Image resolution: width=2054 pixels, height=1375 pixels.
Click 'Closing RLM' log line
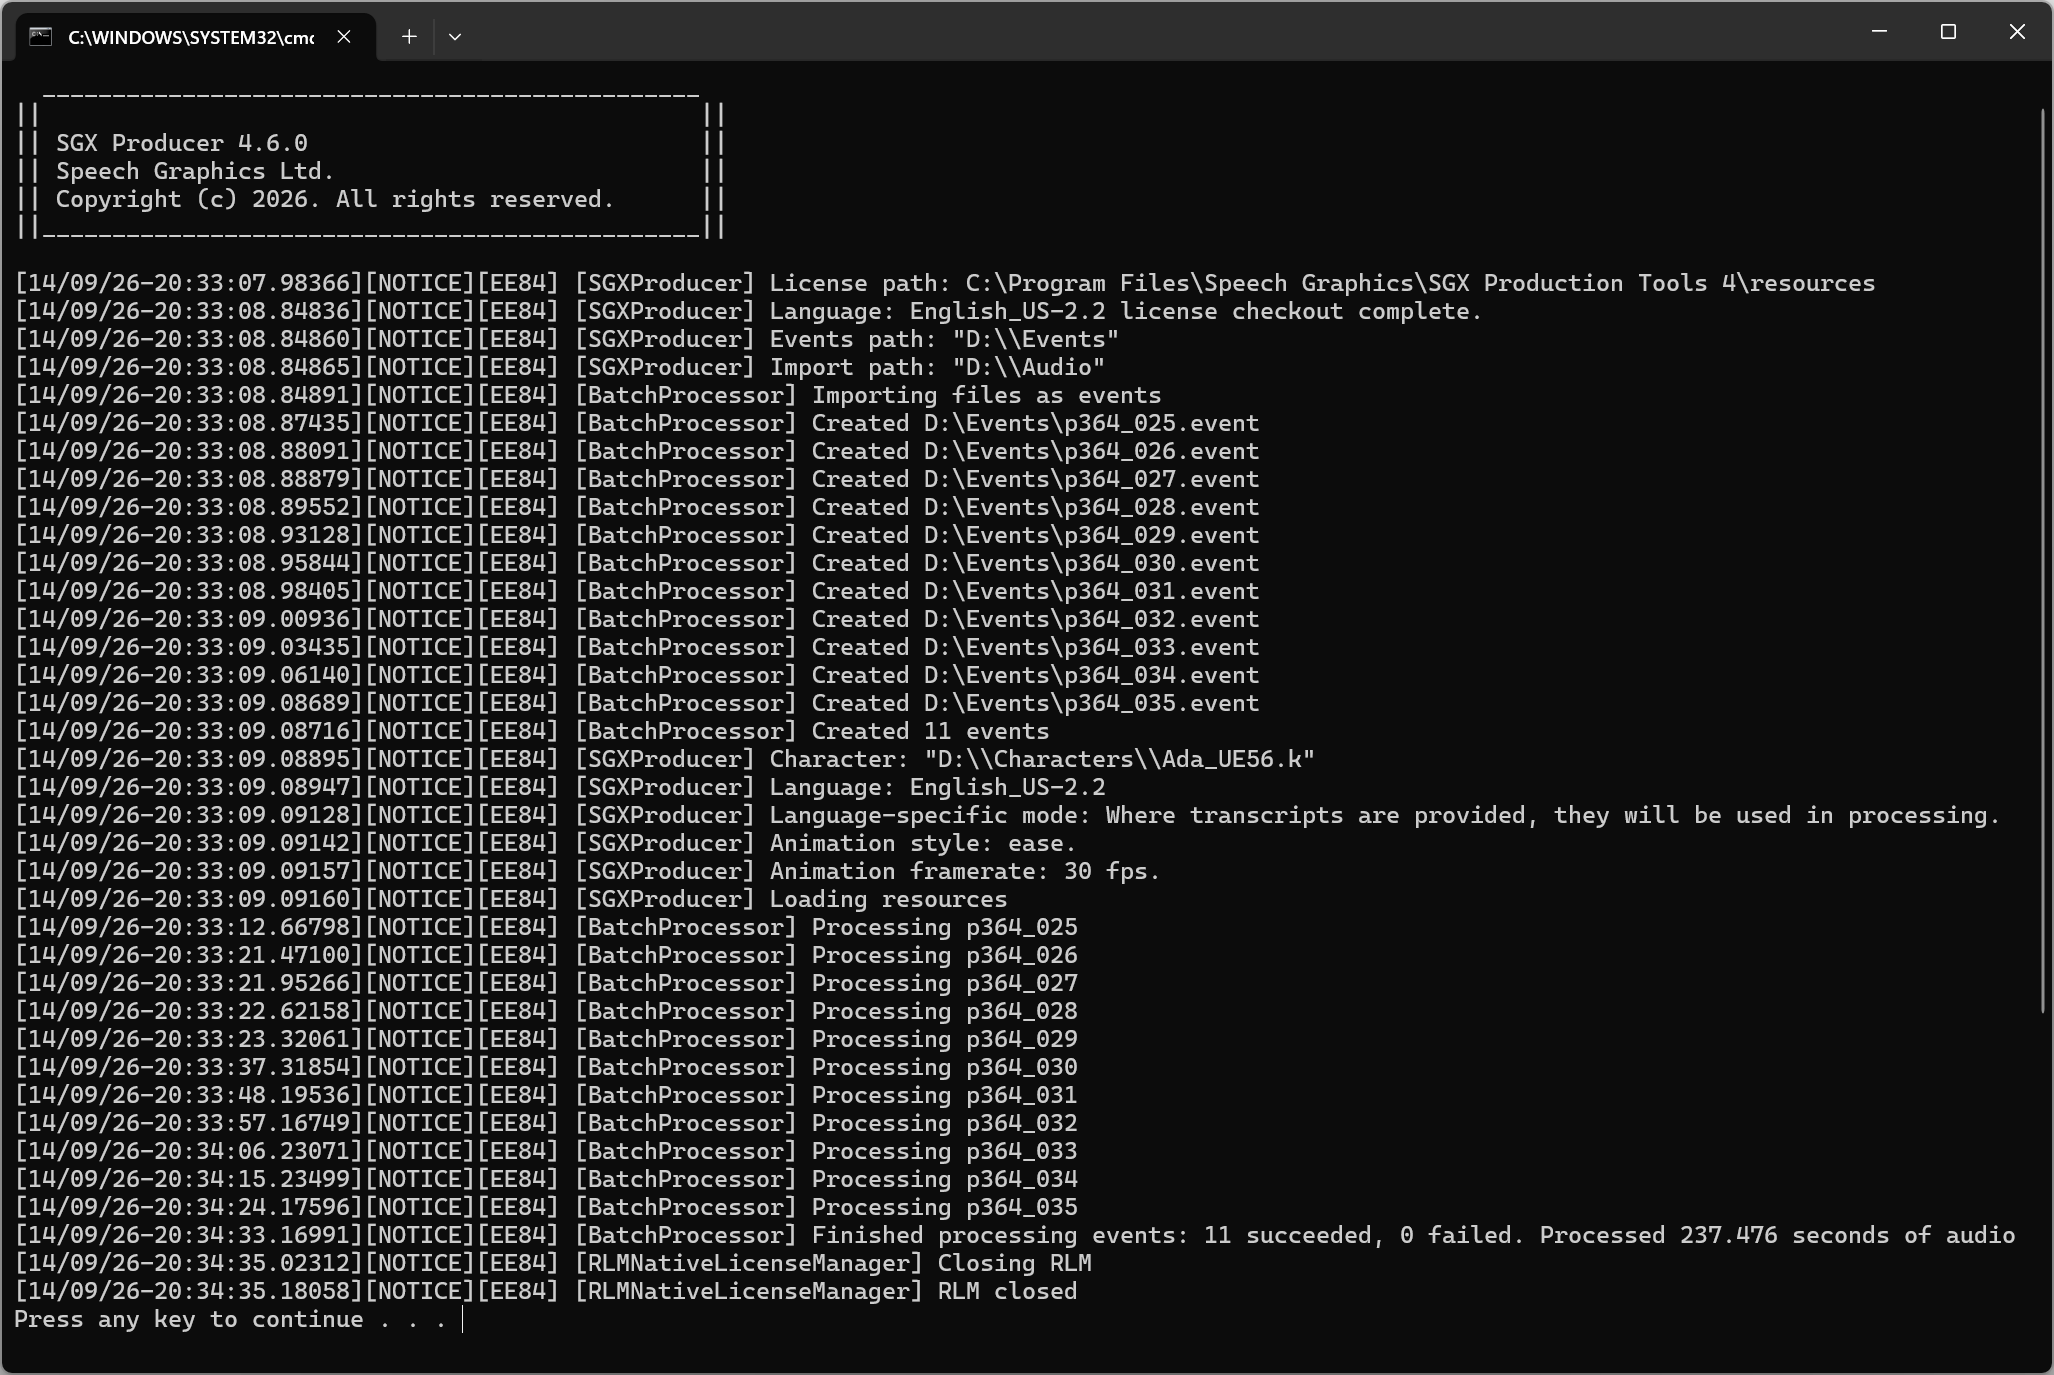click(553, 1263)
